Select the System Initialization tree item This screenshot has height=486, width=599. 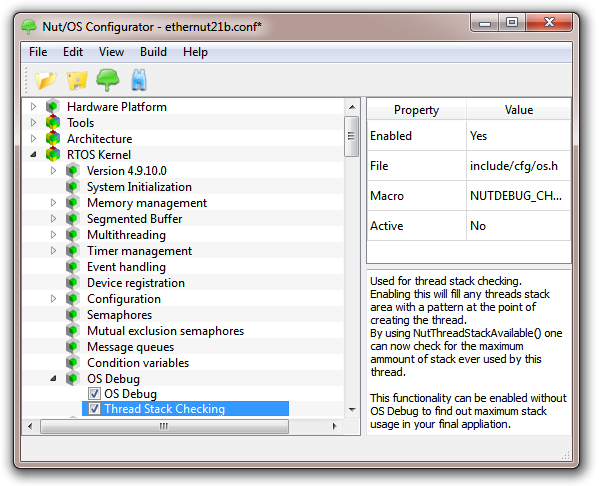coord(139,187)
